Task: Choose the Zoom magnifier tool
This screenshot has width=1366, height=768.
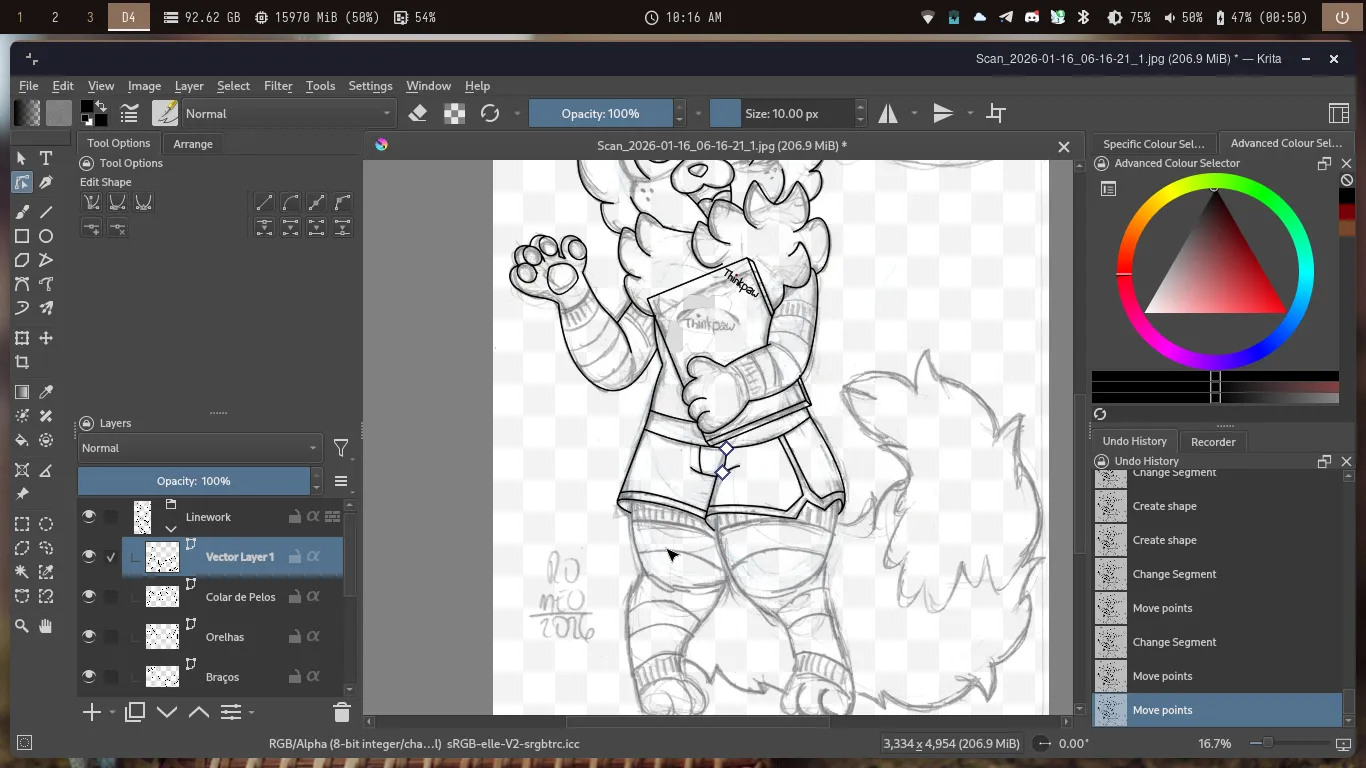Action: [22, 626]
